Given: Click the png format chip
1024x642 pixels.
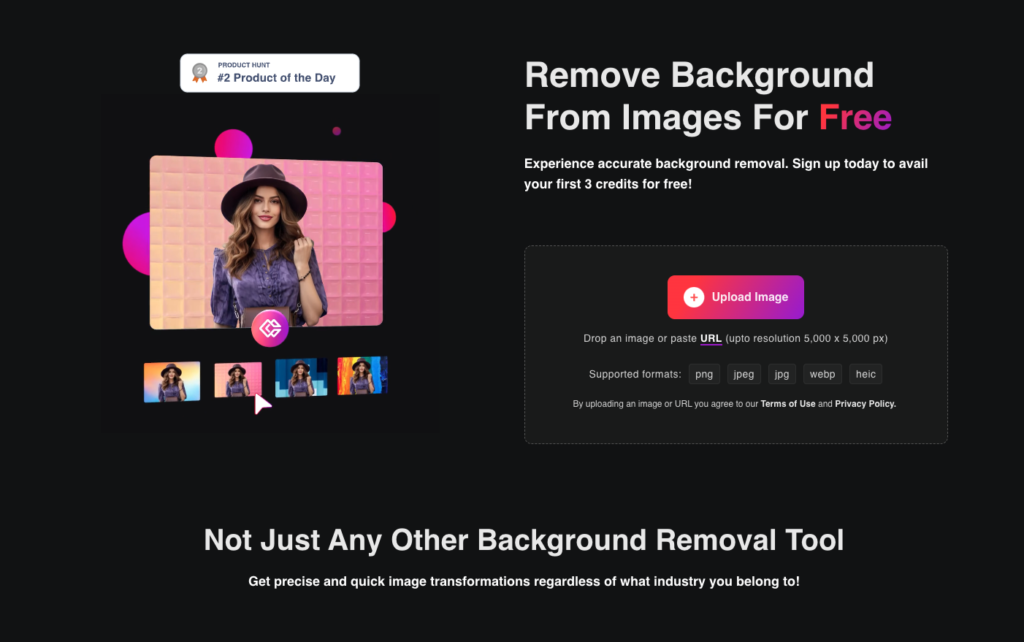Looking at the screenshot, I should (704, 373).
